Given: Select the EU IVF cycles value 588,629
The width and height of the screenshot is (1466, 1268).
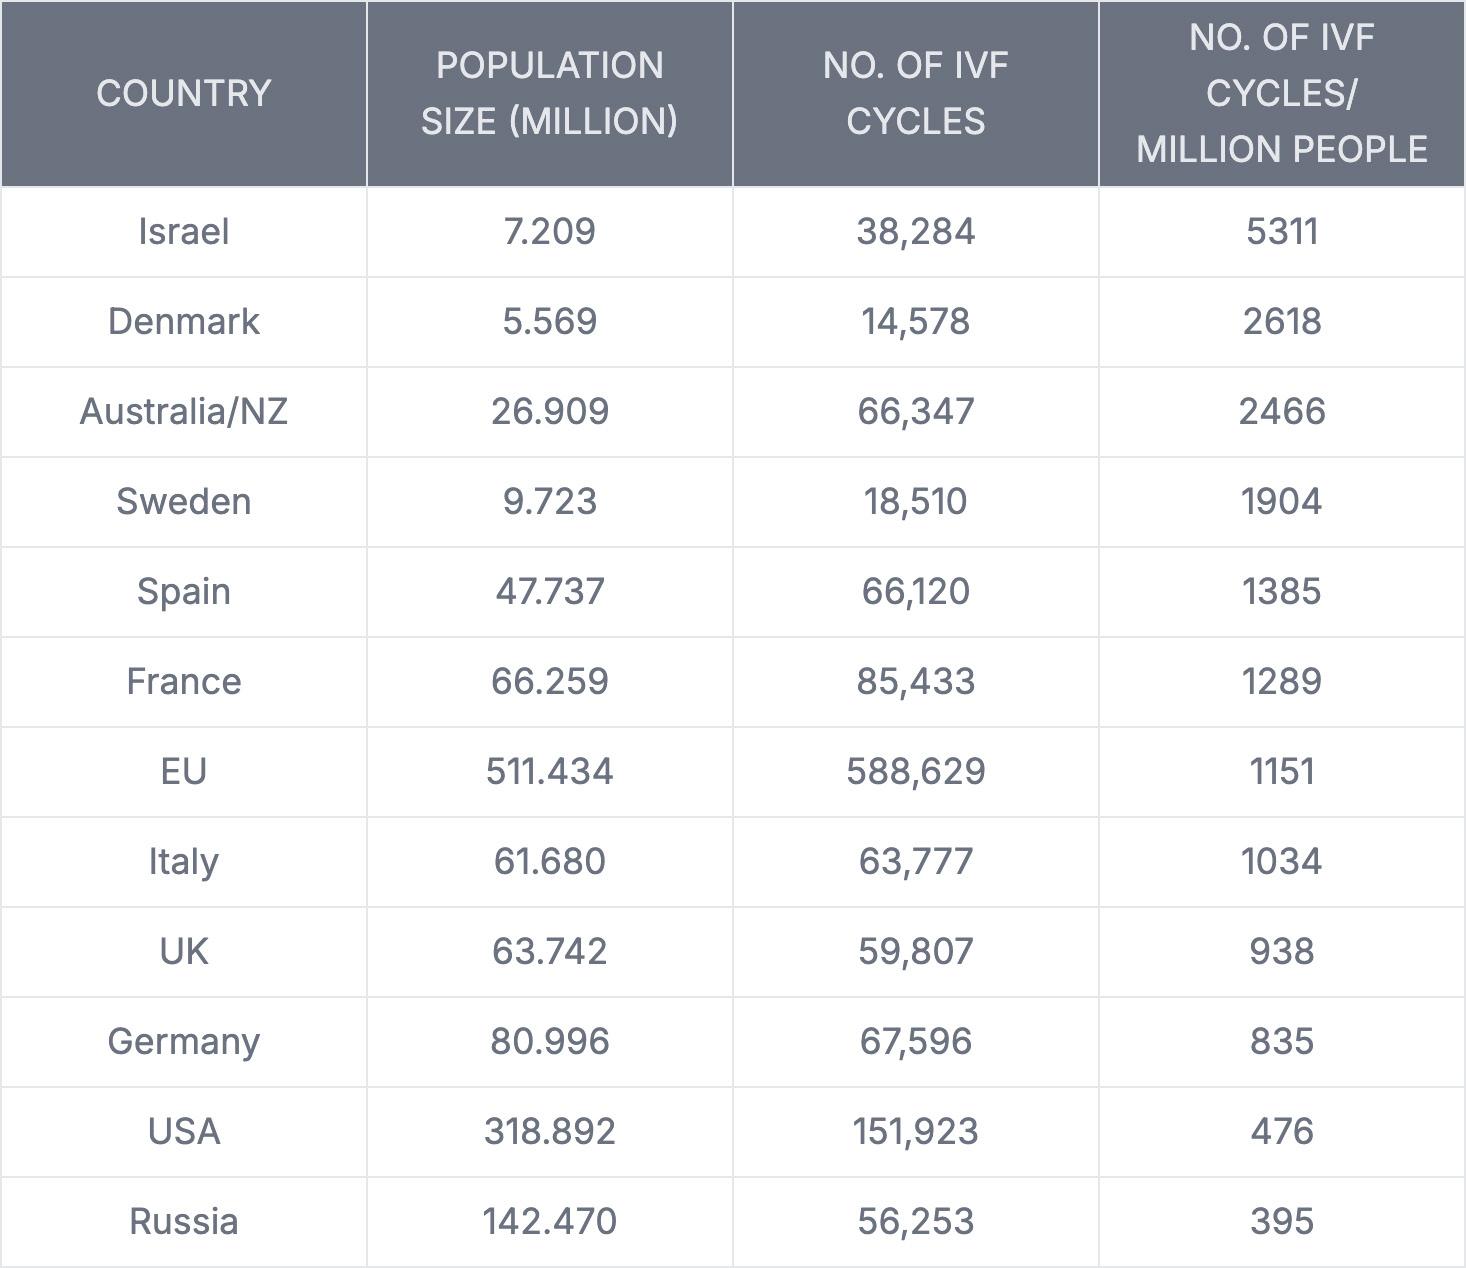Looking at the screenshot, I should coord(915,772).
